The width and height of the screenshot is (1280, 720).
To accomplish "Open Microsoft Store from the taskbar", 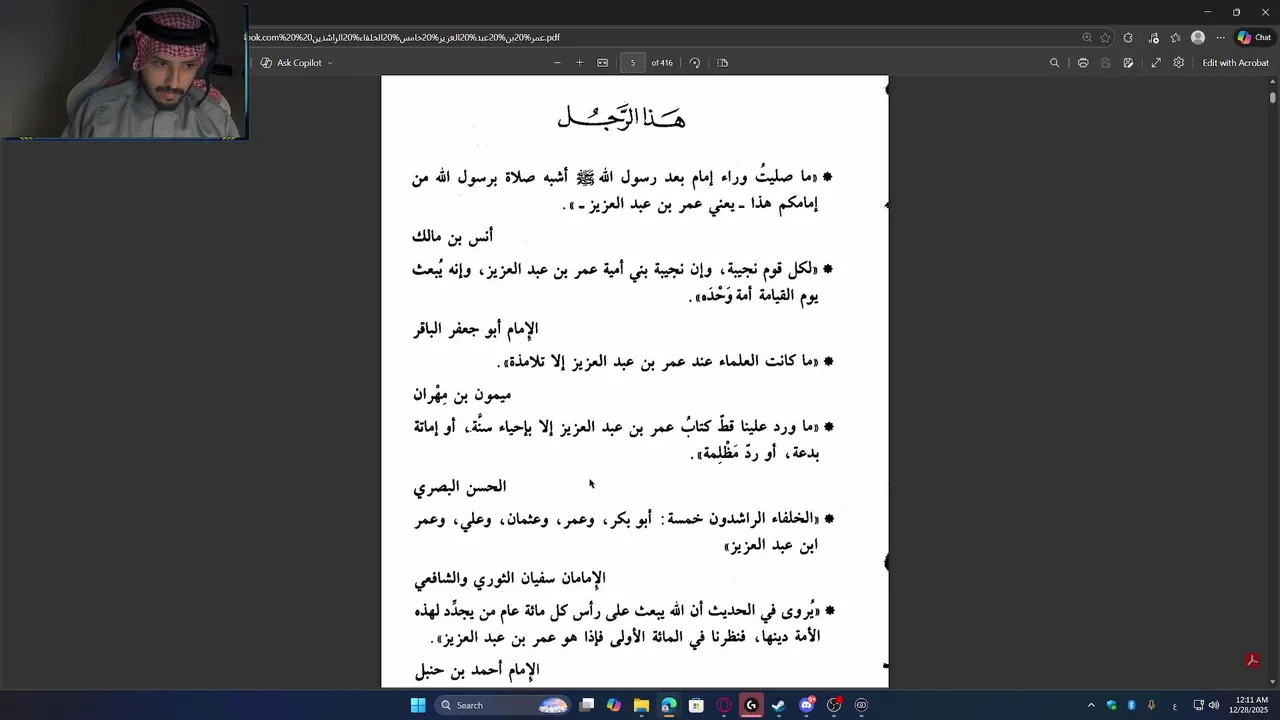I will click(696, 705).
